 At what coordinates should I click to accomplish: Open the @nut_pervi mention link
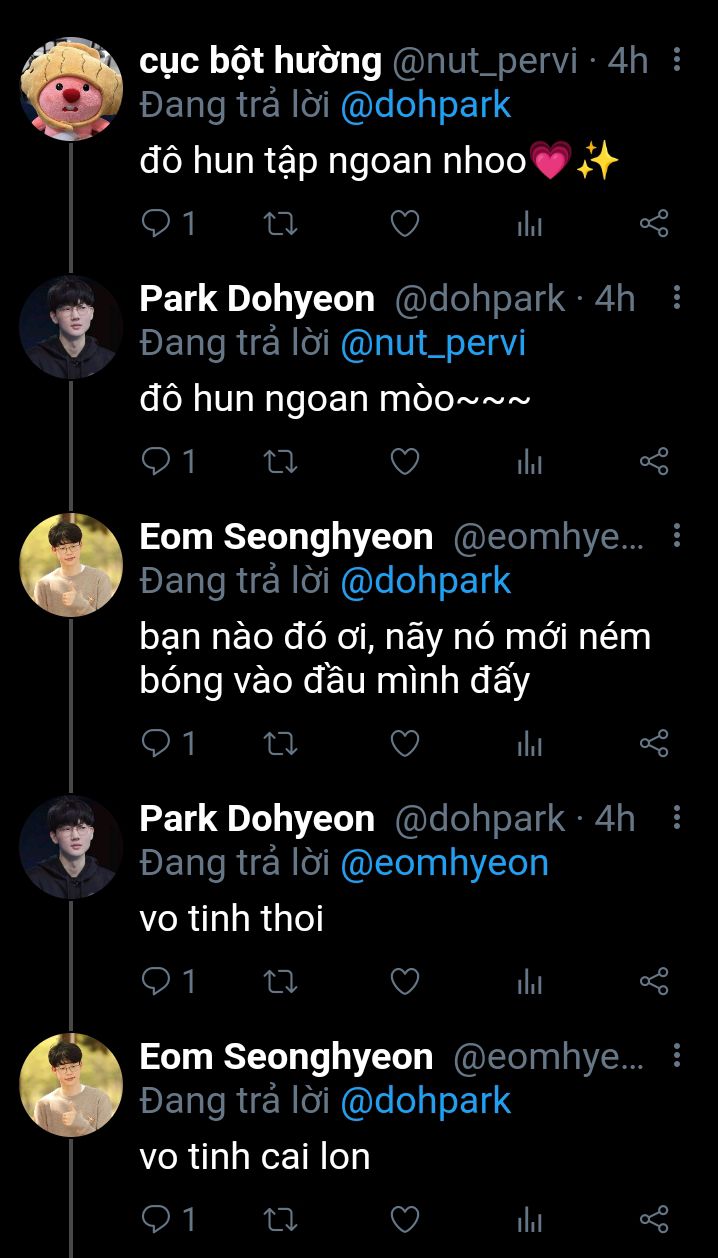click(x=433, y=343)
